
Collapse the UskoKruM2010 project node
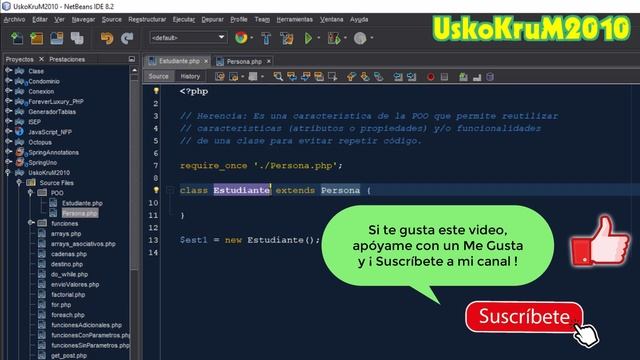(8, 172)
